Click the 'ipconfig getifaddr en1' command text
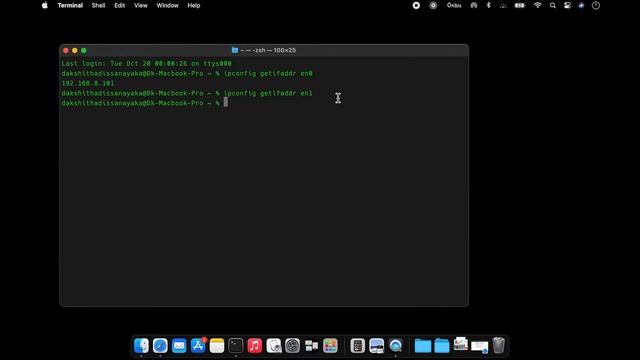The width and height of the screenshot is (640, 360). click(268, 93)
